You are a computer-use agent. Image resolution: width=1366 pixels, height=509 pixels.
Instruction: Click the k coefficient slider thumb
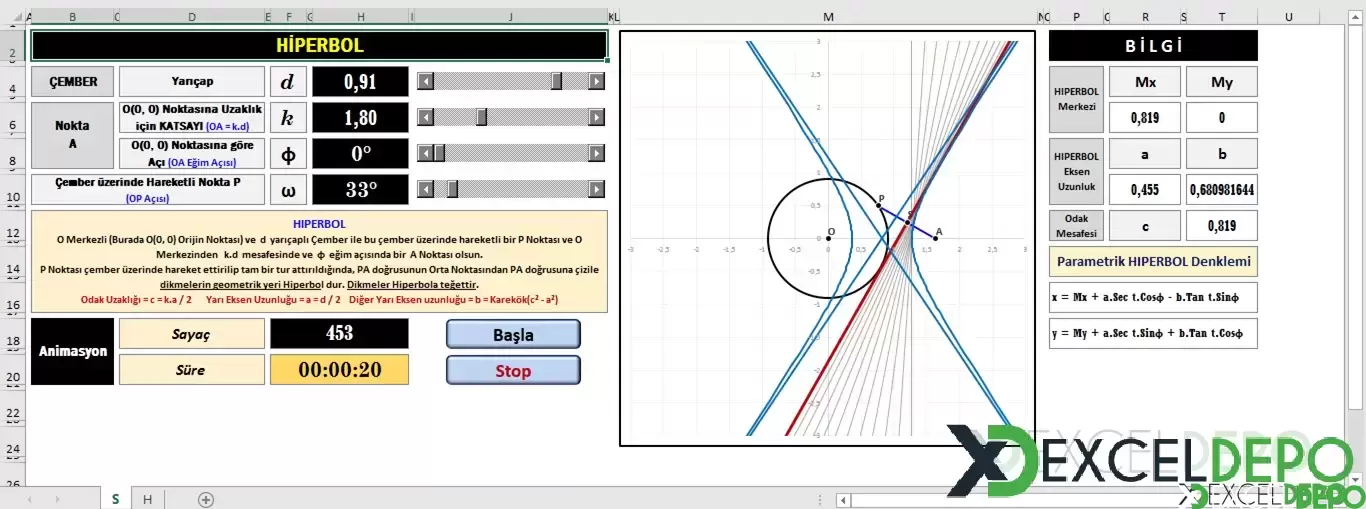tap(481, 117)
